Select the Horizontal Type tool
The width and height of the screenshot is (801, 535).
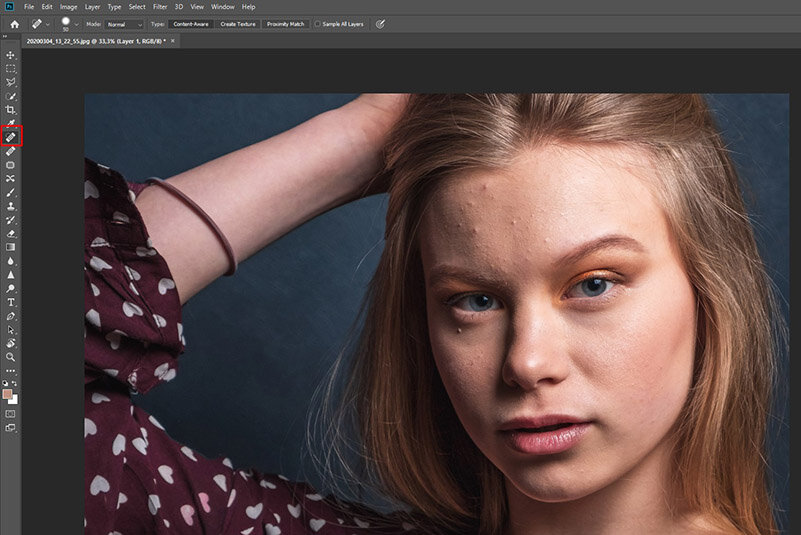(11, 301)
